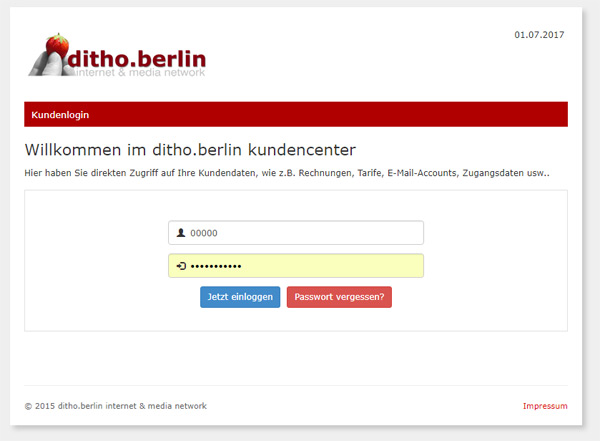Click the login arrow icon in password field

pos(181,266)
